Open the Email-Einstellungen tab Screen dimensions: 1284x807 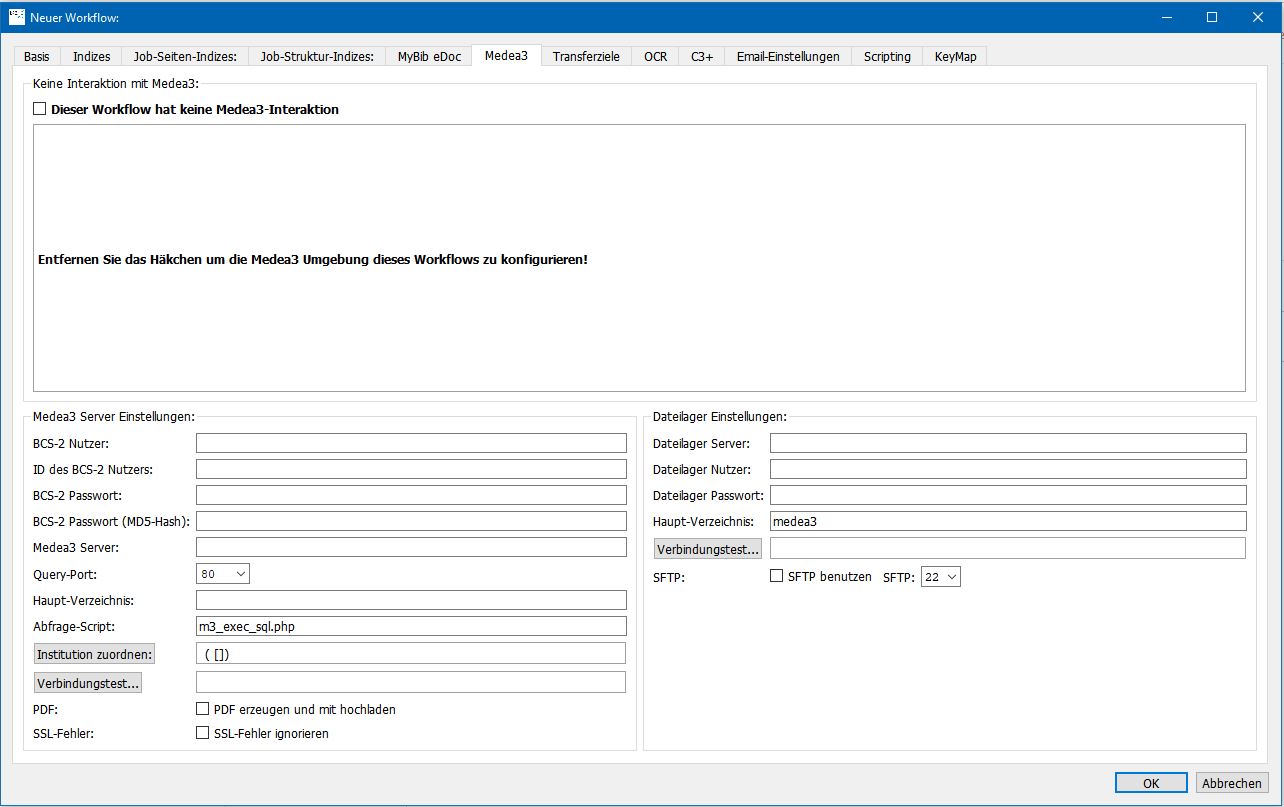pos(788,57)
